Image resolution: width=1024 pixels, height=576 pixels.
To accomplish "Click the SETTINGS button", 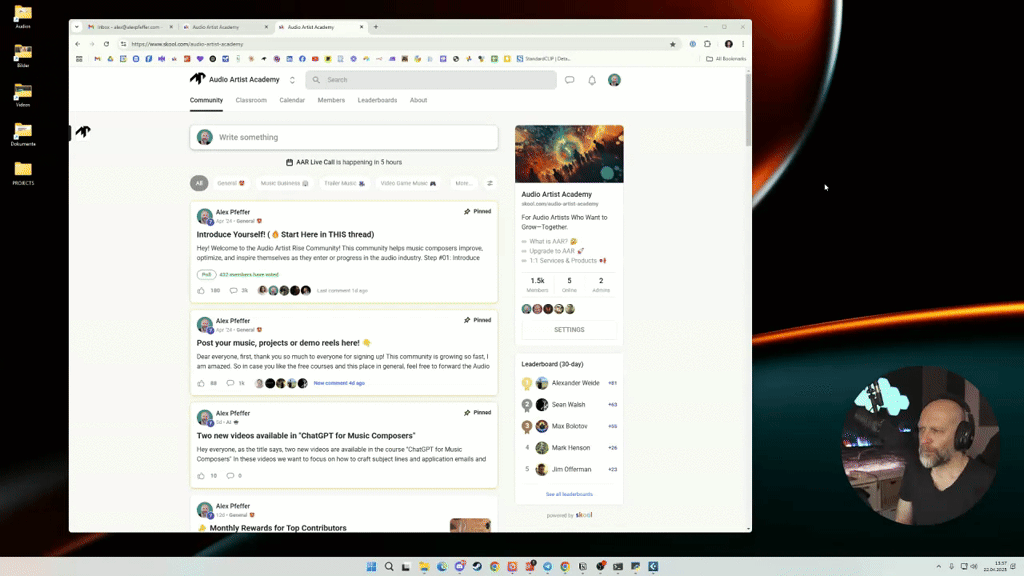I will pos(569,330).
